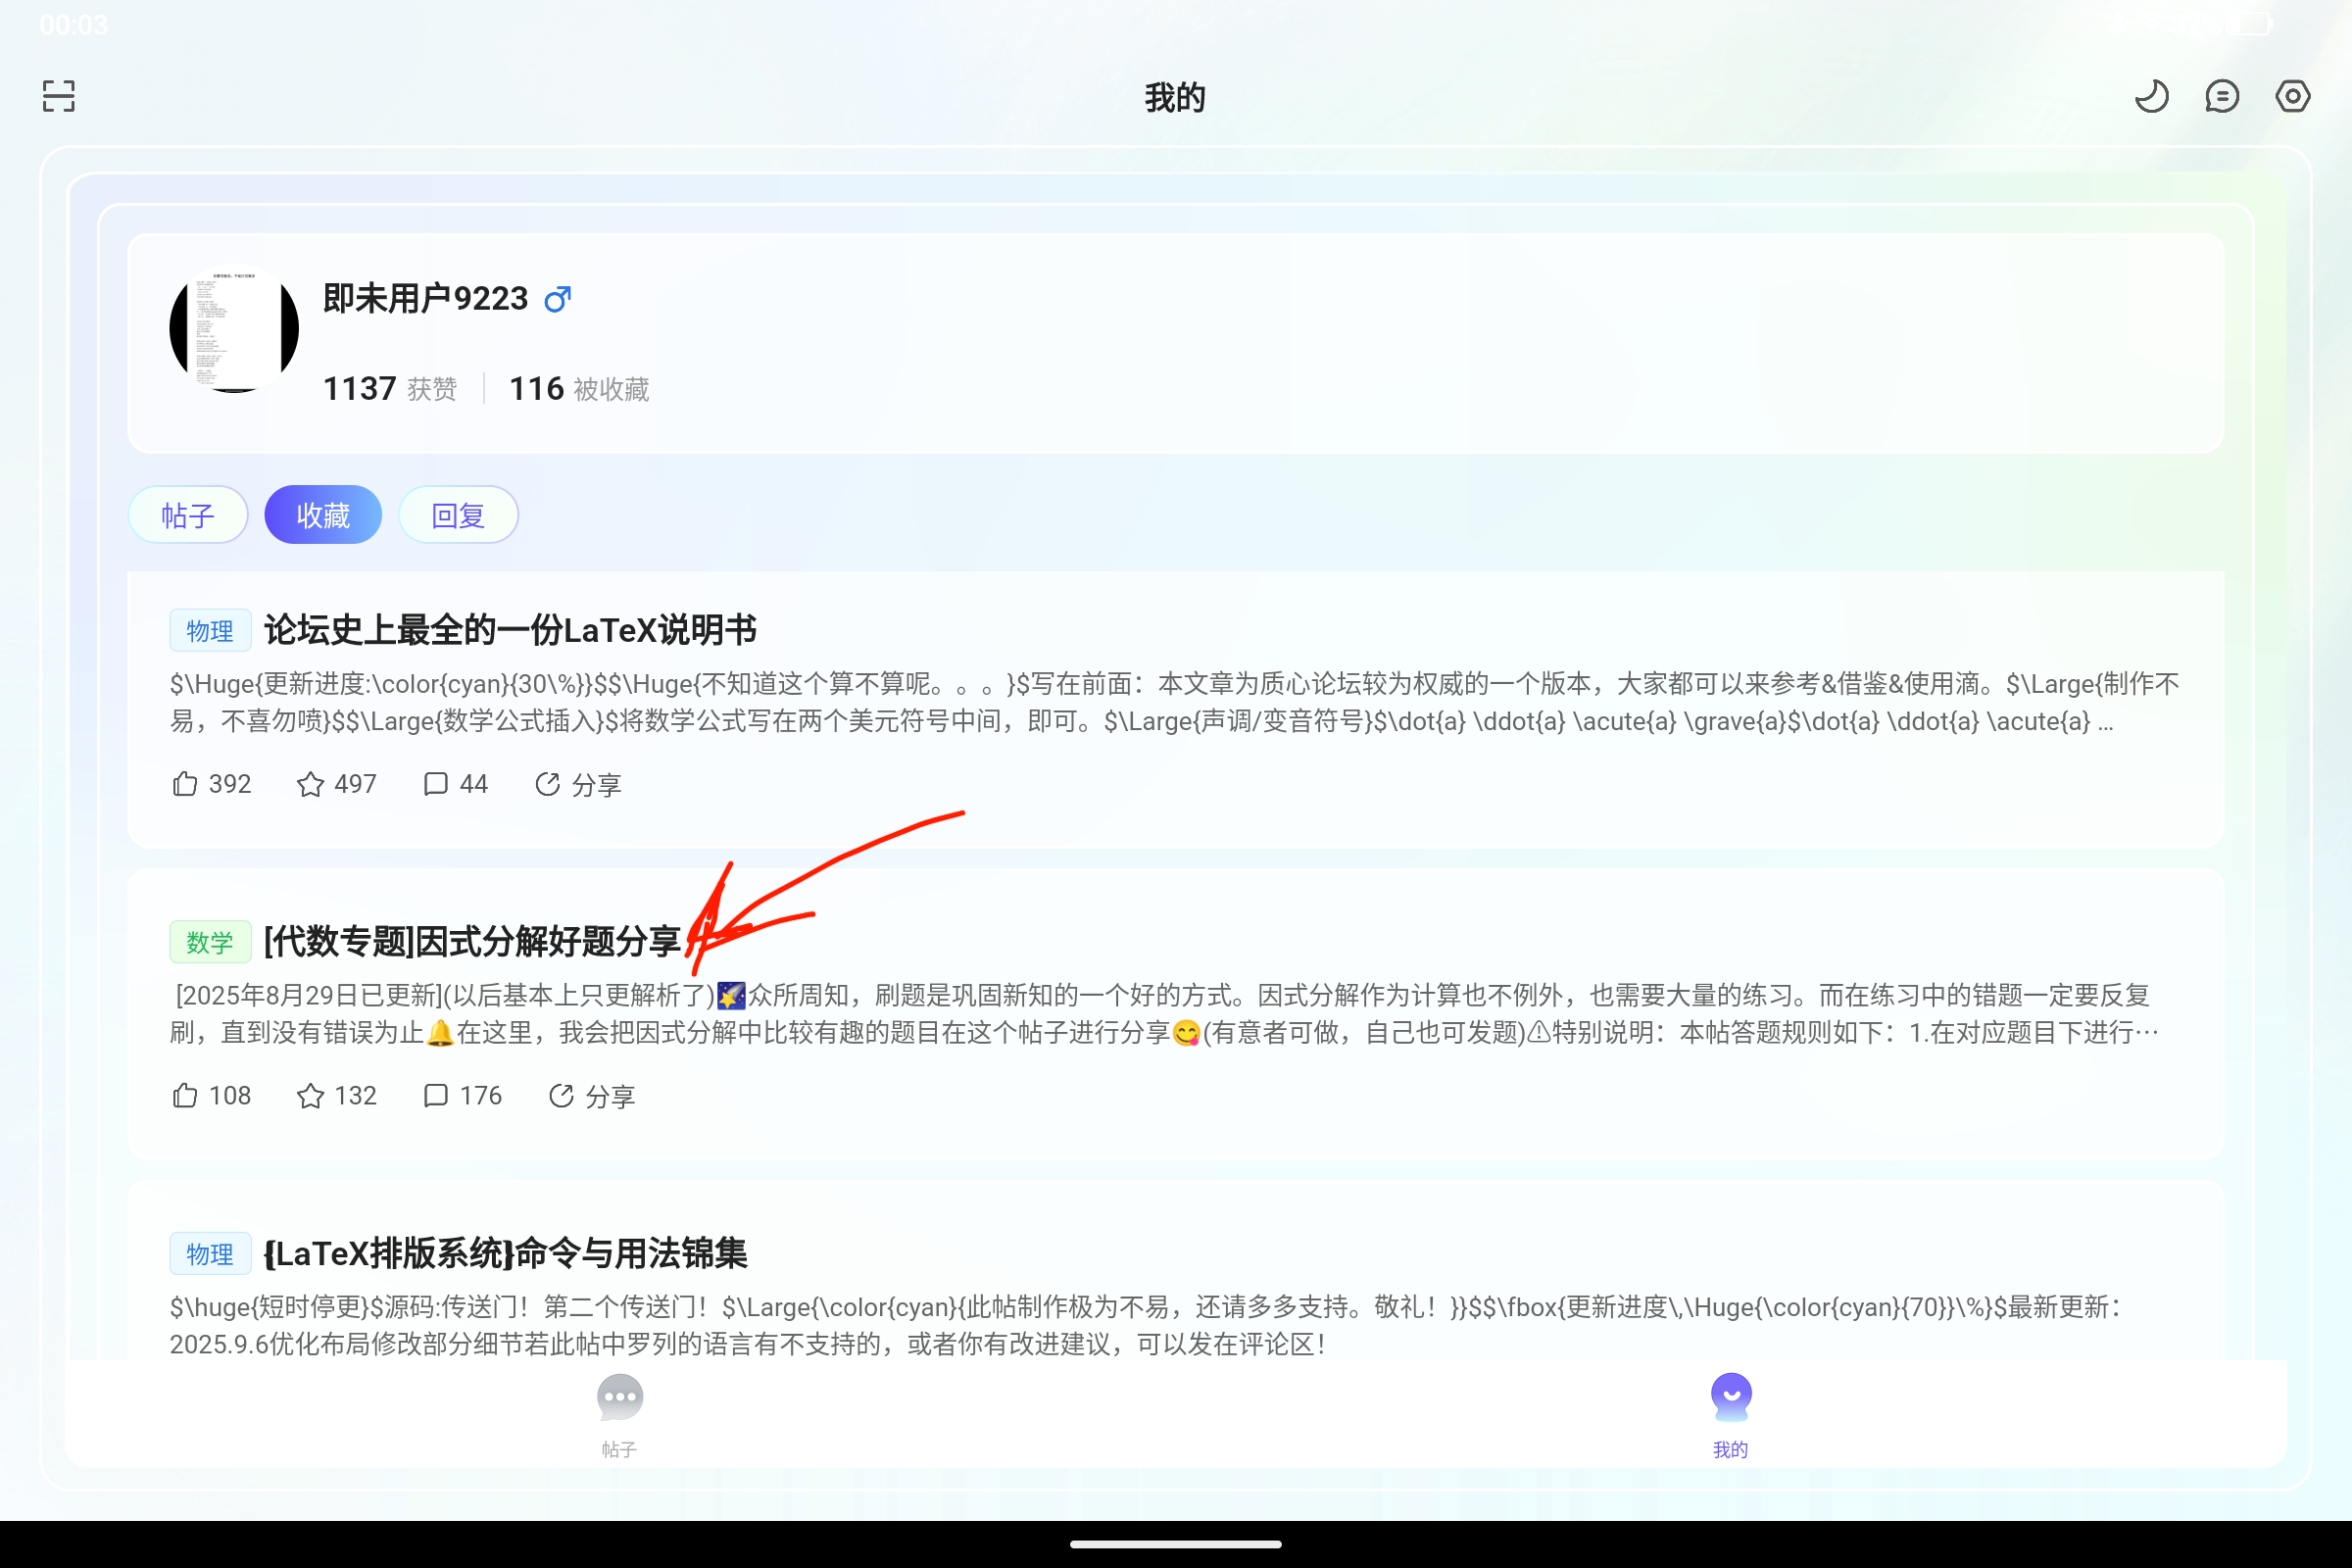This screenshot has width=2352, height=1568.
Task: Open the post titled 论坛史上最全的一份LaTeX说明书
Action: coord(510,629)
